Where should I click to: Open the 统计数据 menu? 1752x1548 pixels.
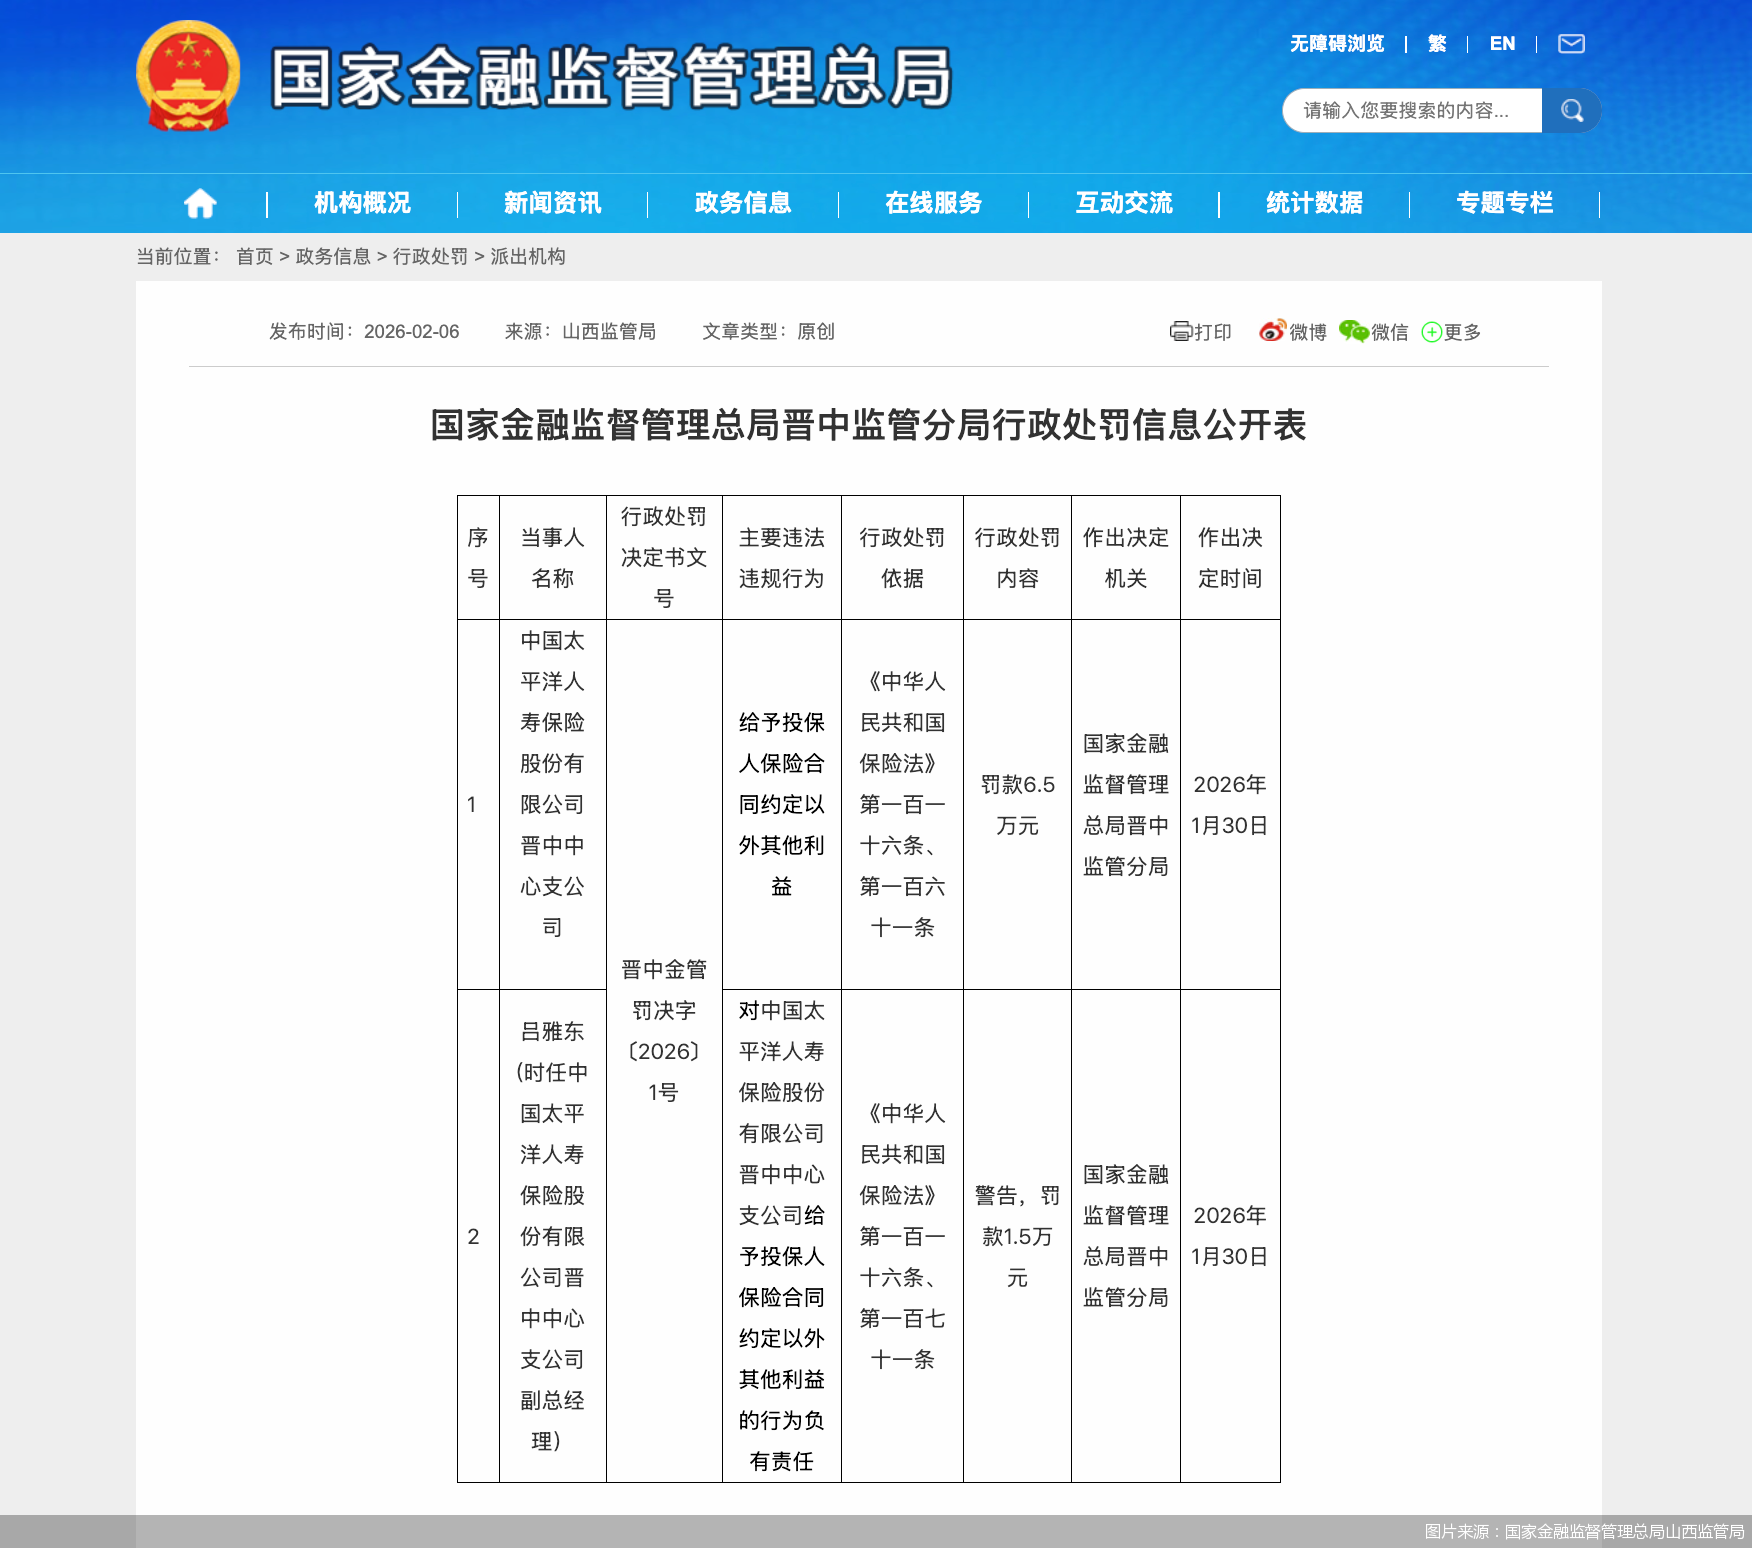[1314, 203]
